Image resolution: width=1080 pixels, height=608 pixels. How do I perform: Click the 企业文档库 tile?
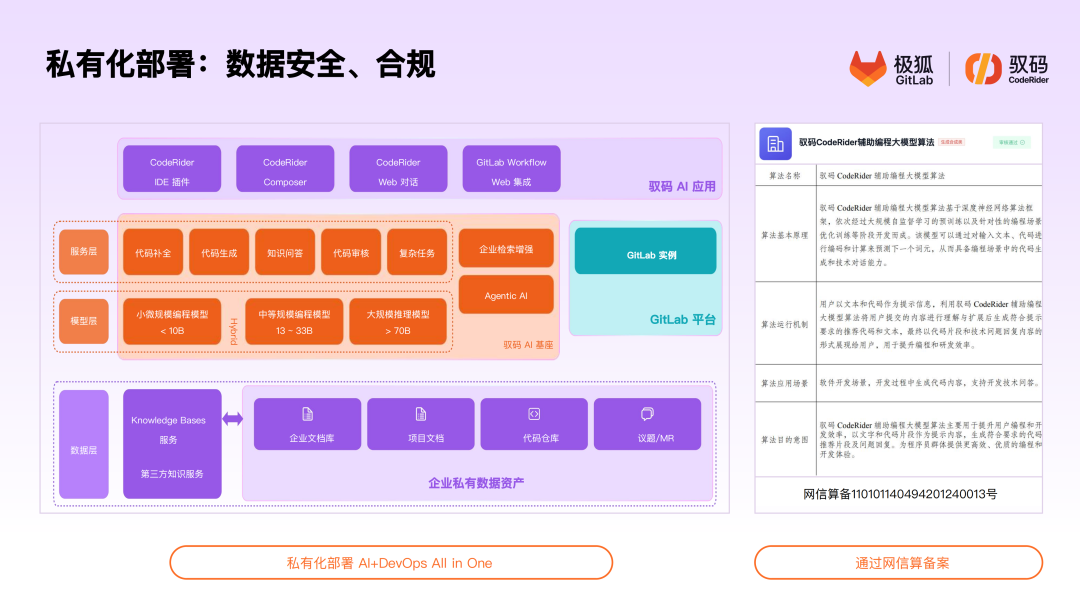[x=307, y=424]
